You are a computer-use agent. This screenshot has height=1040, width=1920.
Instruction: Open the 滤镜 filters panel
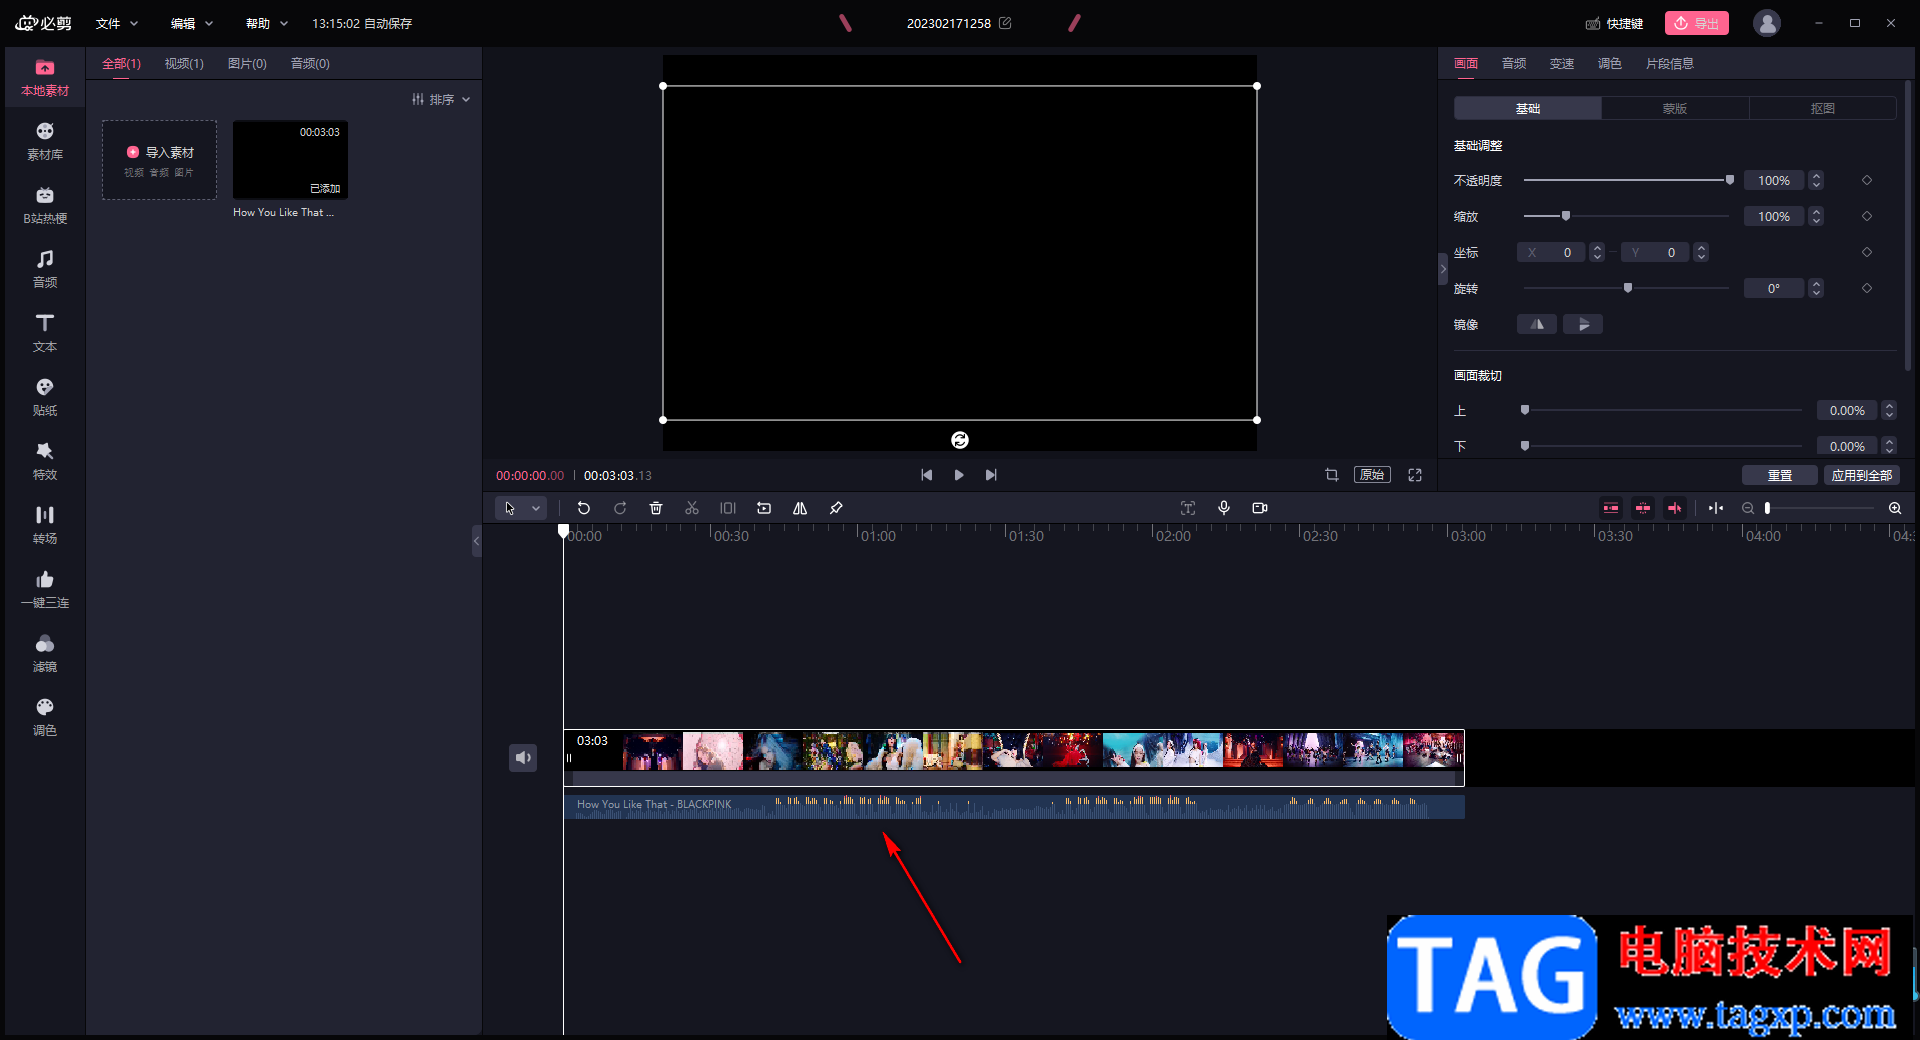tap(45, 654)
